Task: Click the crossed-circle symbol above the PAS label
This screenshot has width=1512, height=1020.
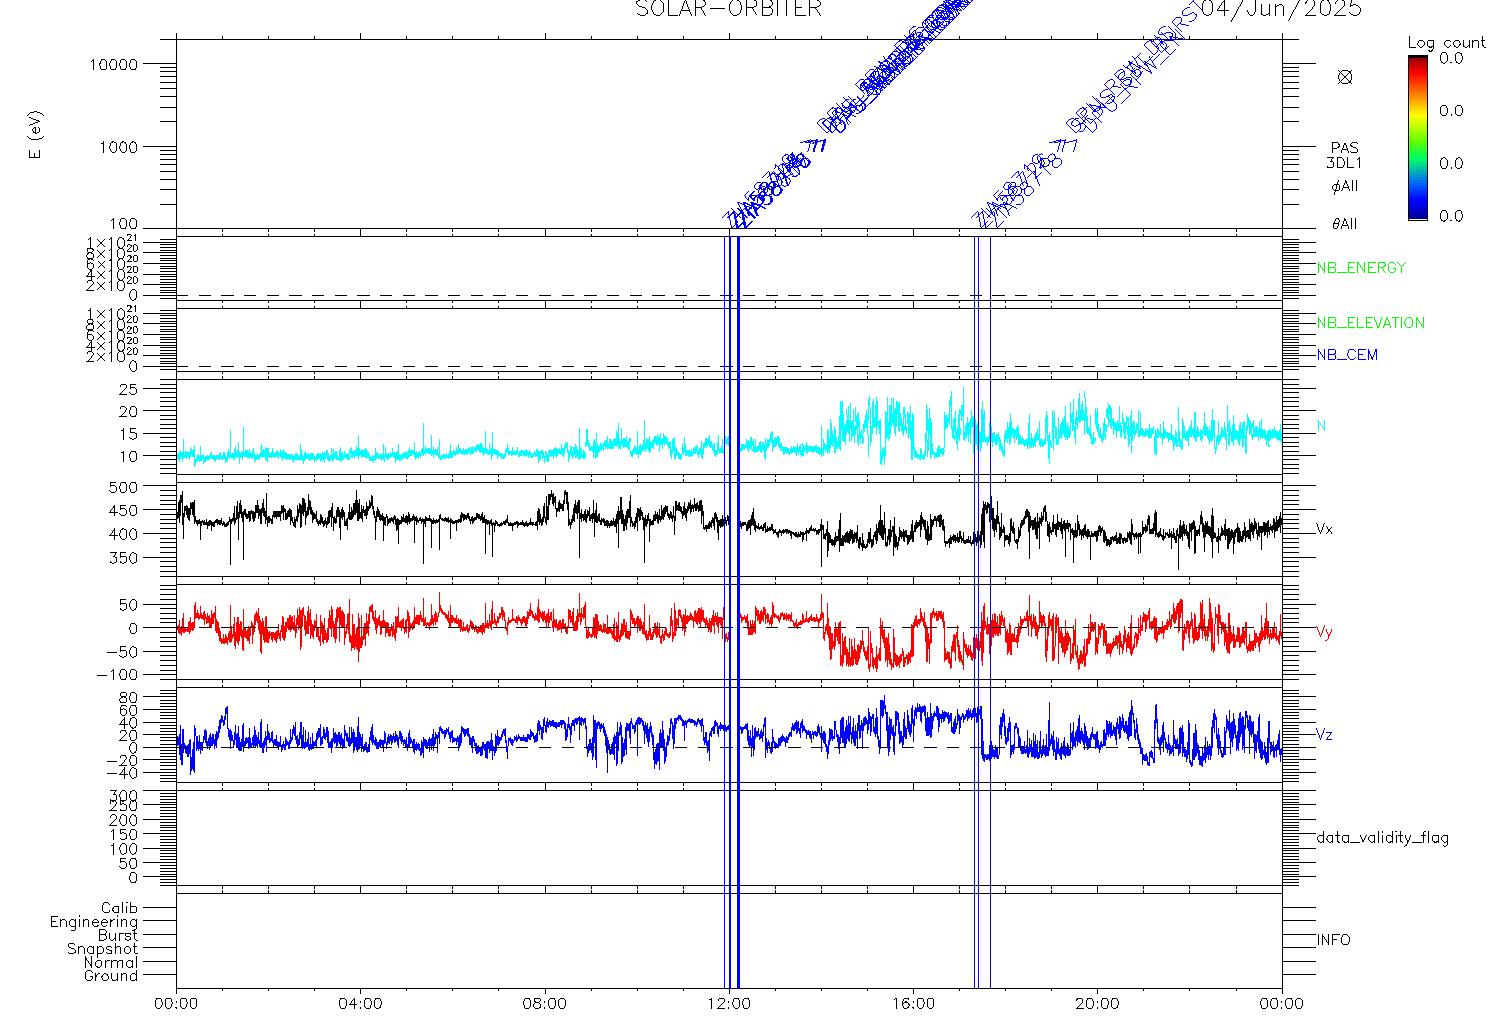Action: [x=1345, y=77]
